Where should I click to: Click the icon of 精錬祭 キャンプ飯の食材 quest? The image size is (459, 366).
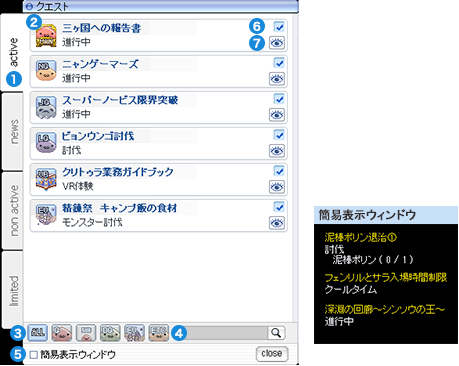coord(46,215)
